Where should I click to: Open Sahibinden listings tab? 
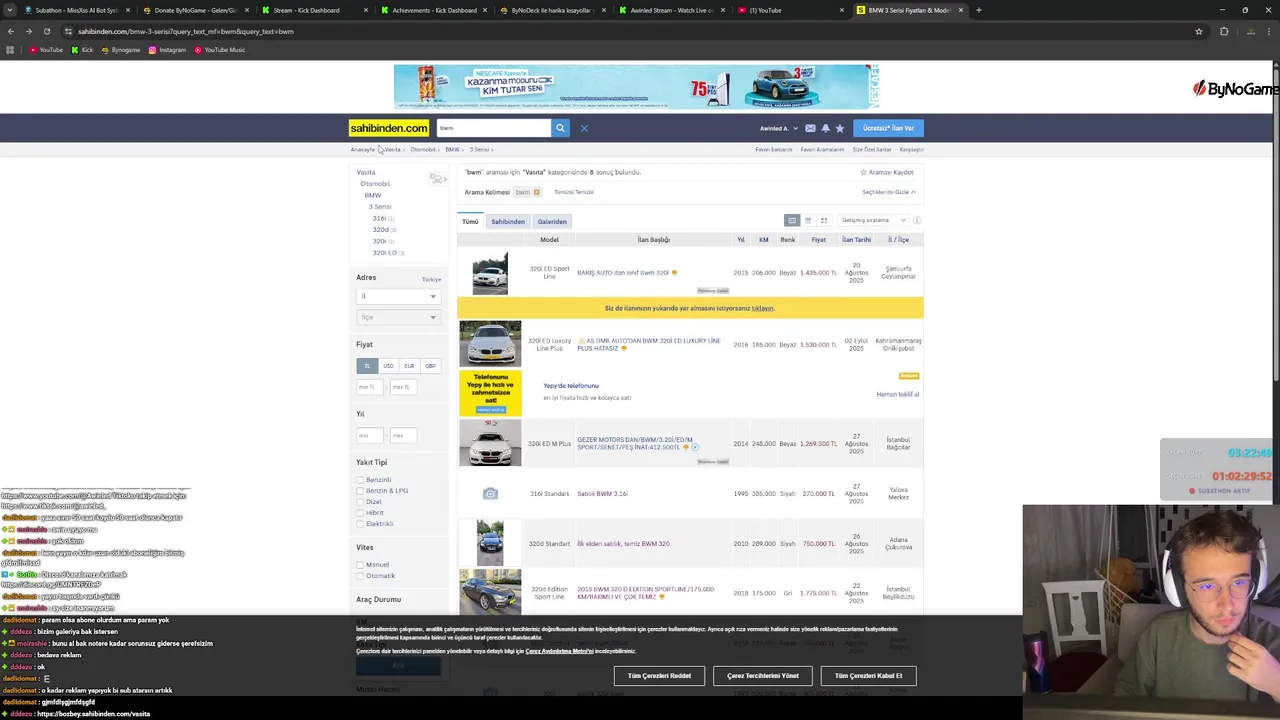[x=508, y=221]
